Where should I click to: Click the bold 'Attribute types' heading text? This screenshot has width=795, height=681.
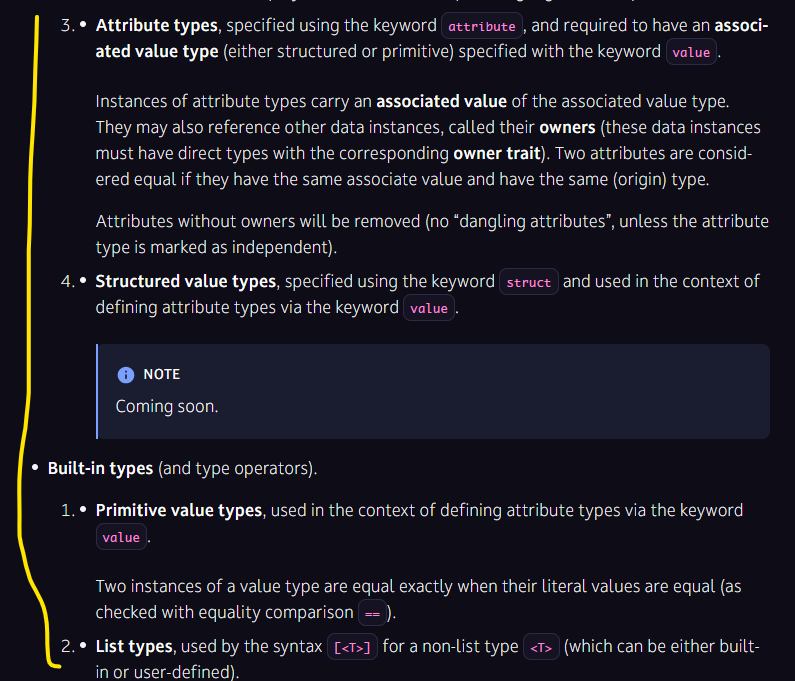(157, 25)
